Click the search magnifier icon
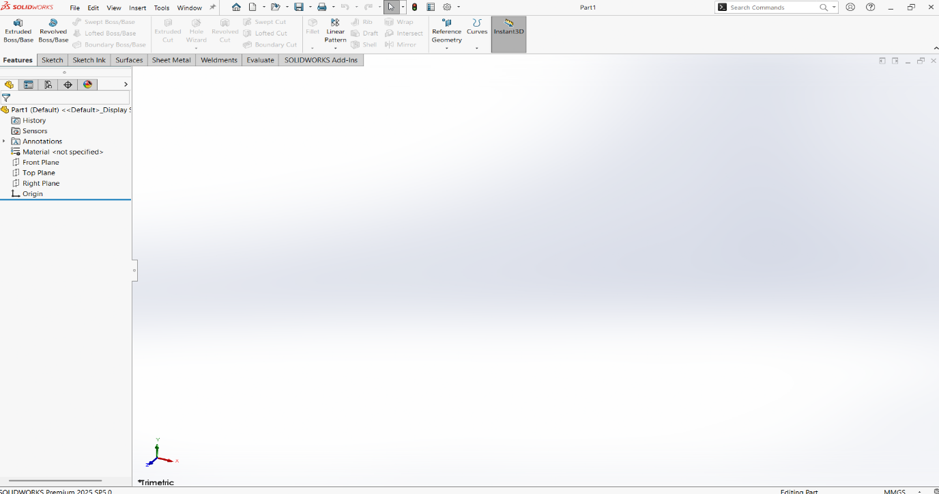This screenshot has height=494, width=939. (823, 7)
